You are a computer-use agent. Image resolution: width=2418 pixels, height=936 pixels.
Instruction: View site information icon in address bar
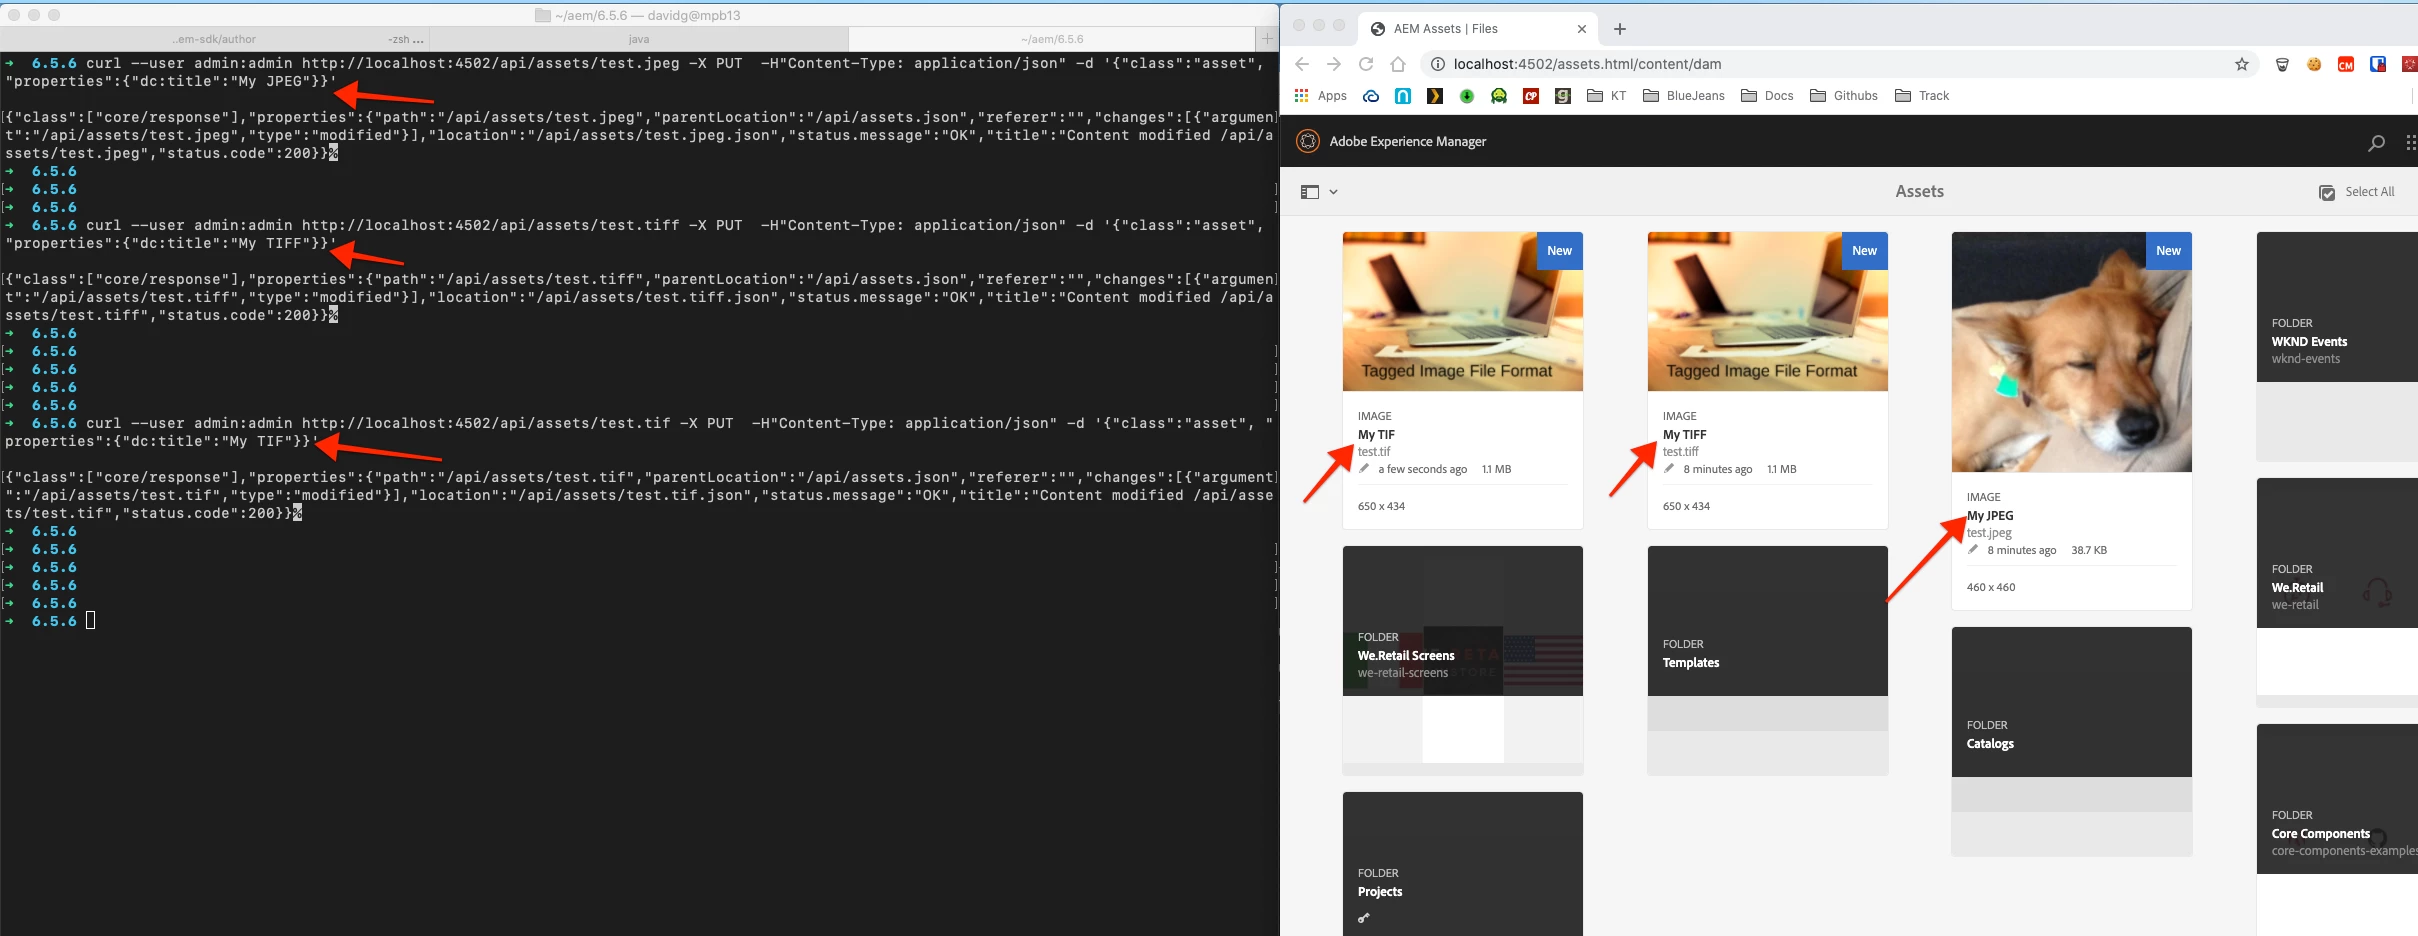click(1438, 64)
